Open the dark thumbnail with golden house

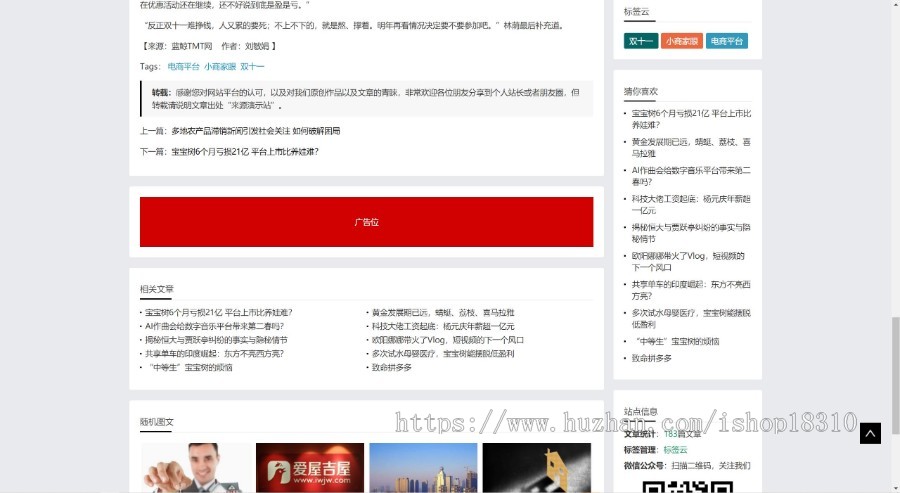tap(536, 468)
